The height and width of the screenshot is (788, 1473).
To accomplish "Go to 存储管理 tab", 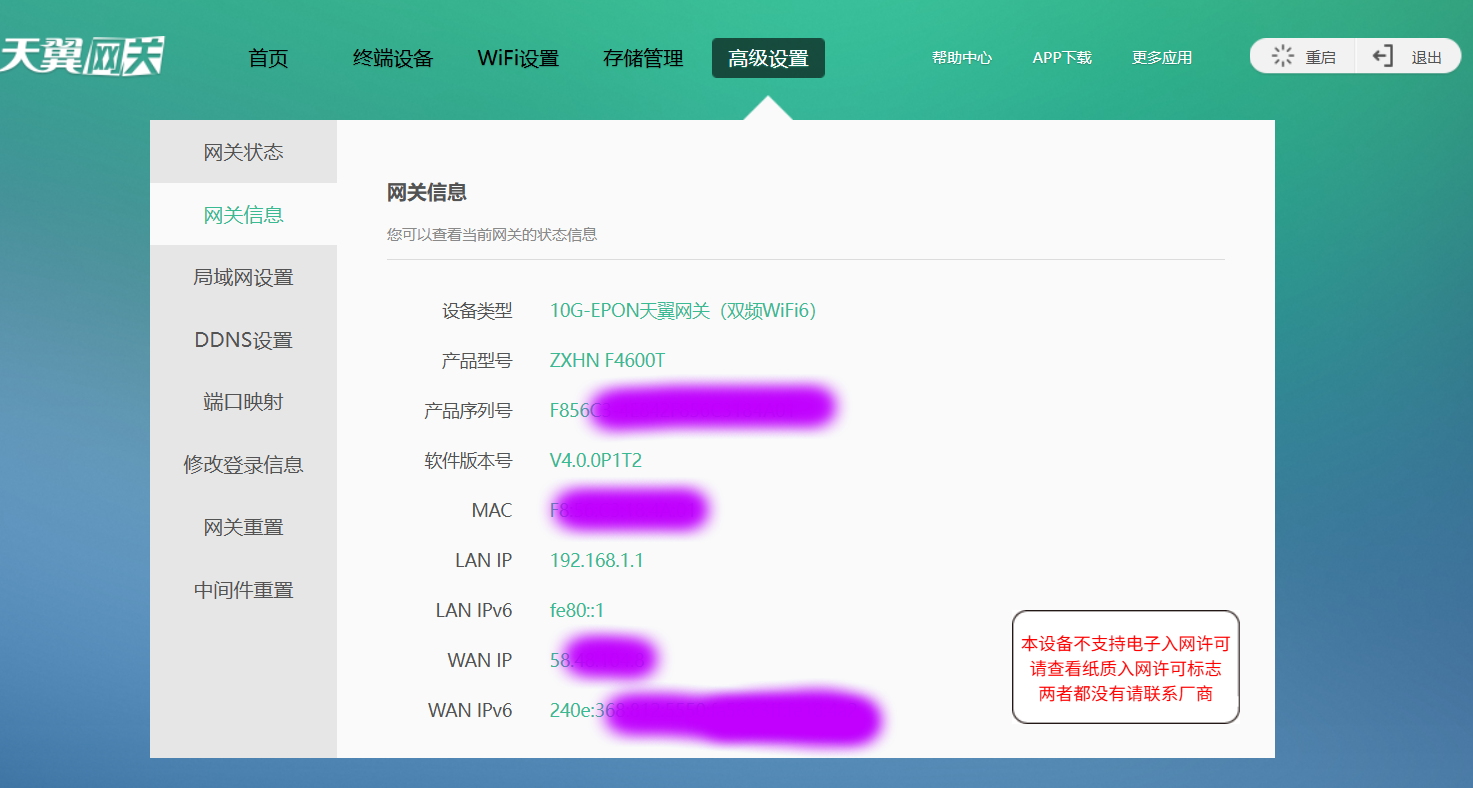I will pyautogui.click(x=643, y=58).
